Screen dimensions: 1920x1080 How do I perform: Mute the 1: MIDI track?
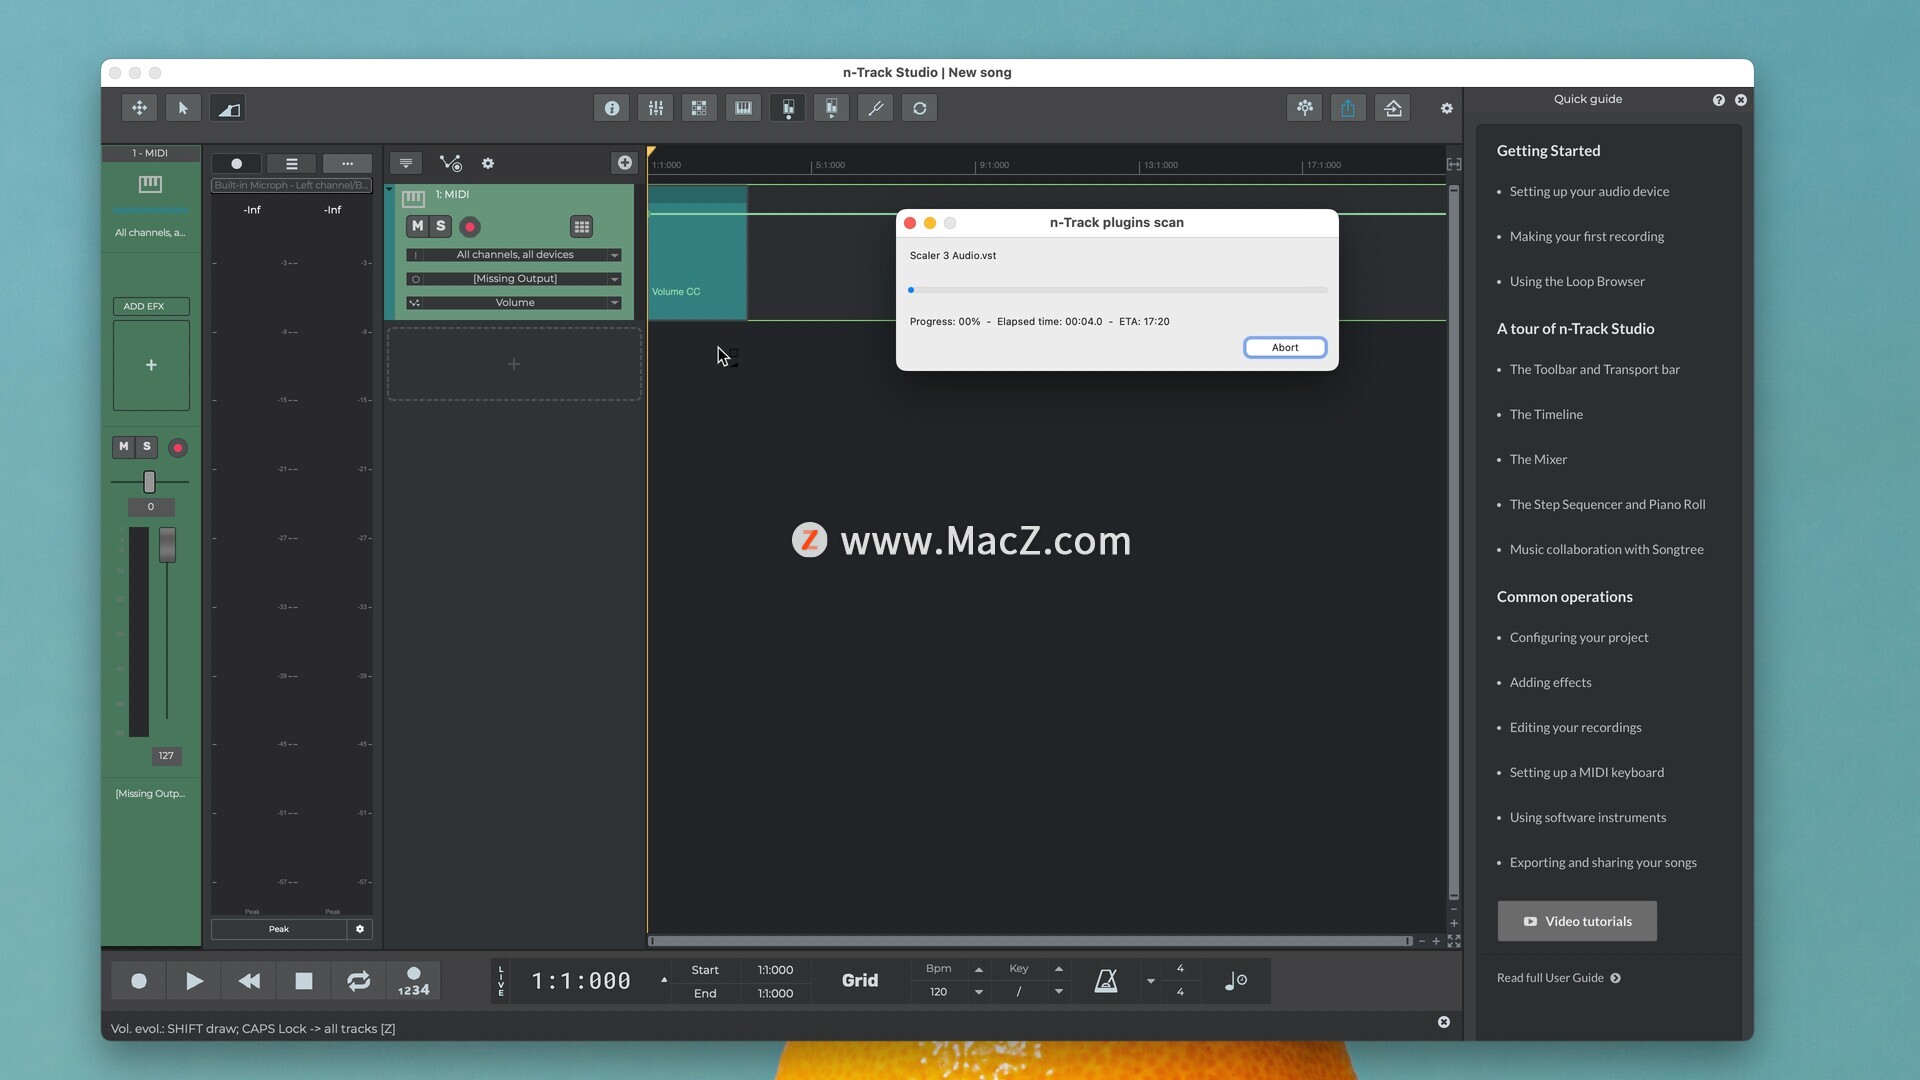pyautogui.click(x=417, y=226)
